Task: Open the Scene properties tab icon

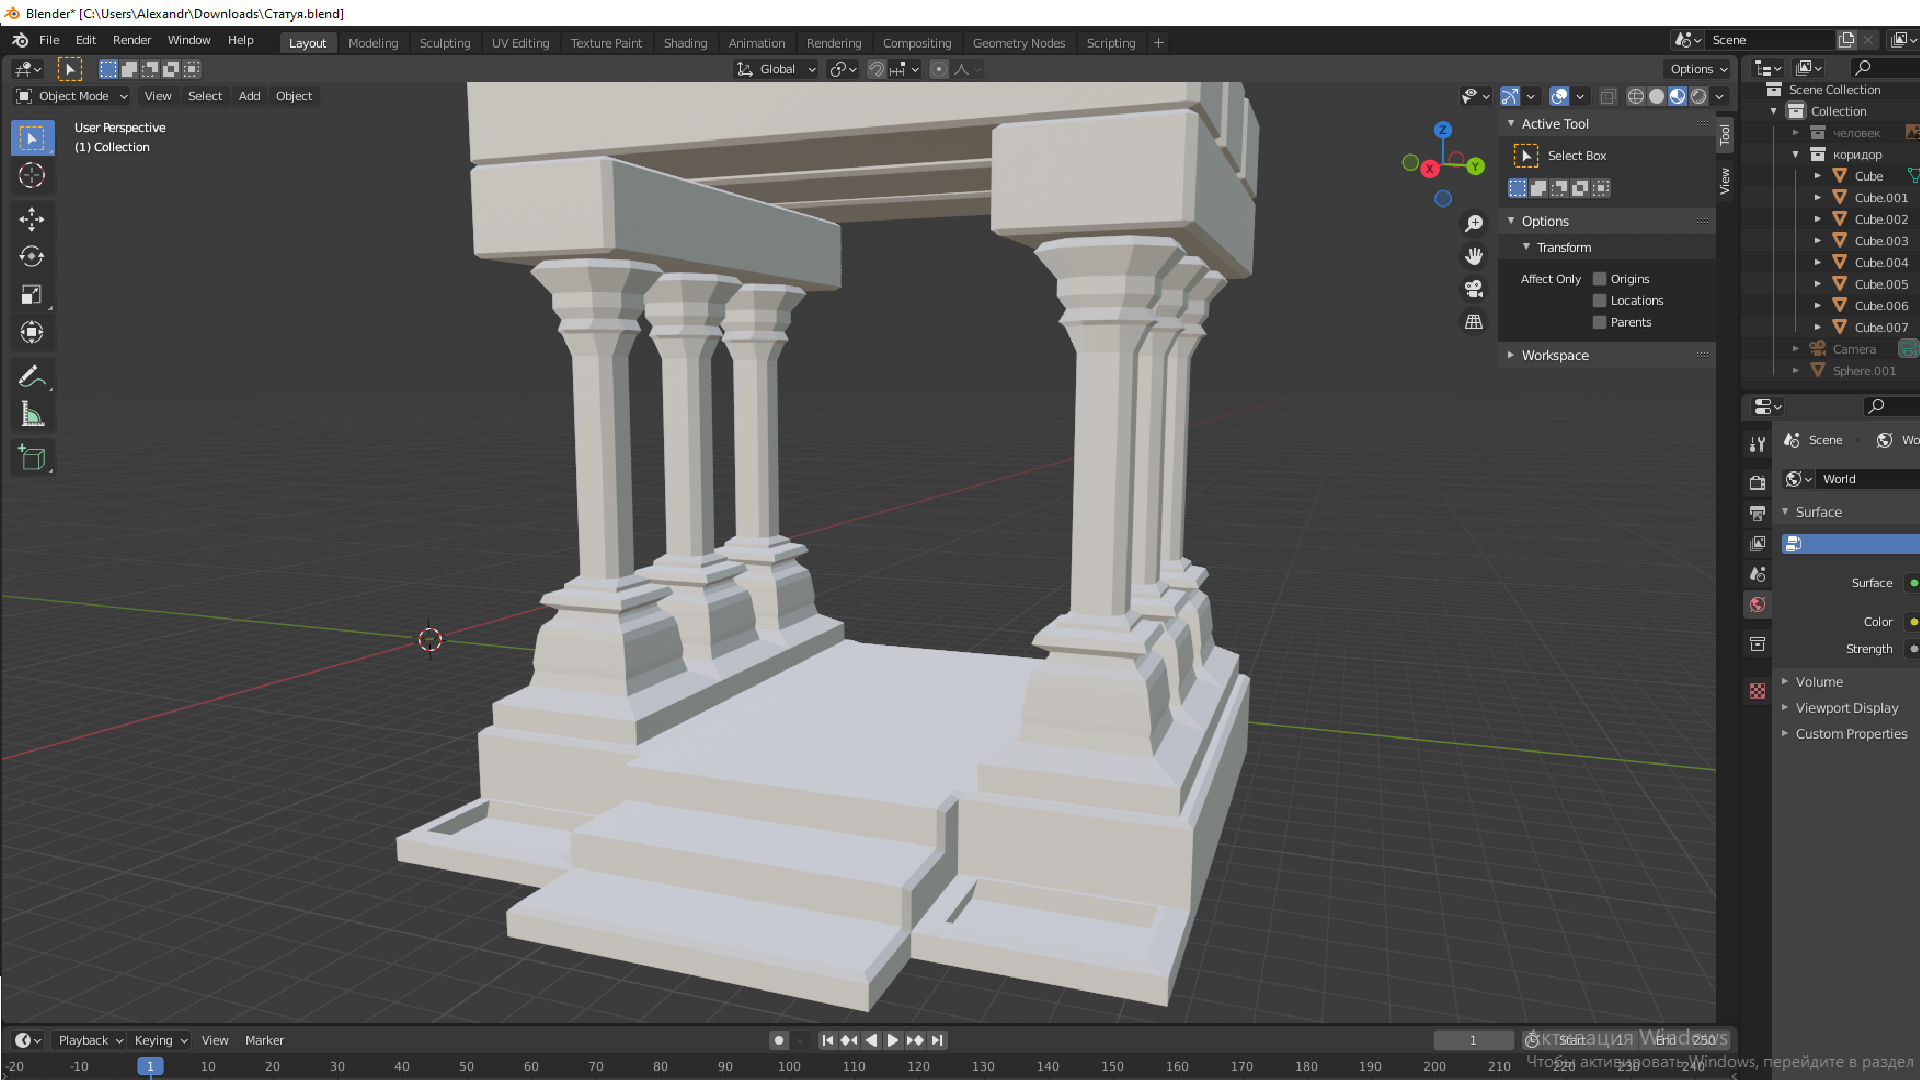Action: [x=1757, y=574]
